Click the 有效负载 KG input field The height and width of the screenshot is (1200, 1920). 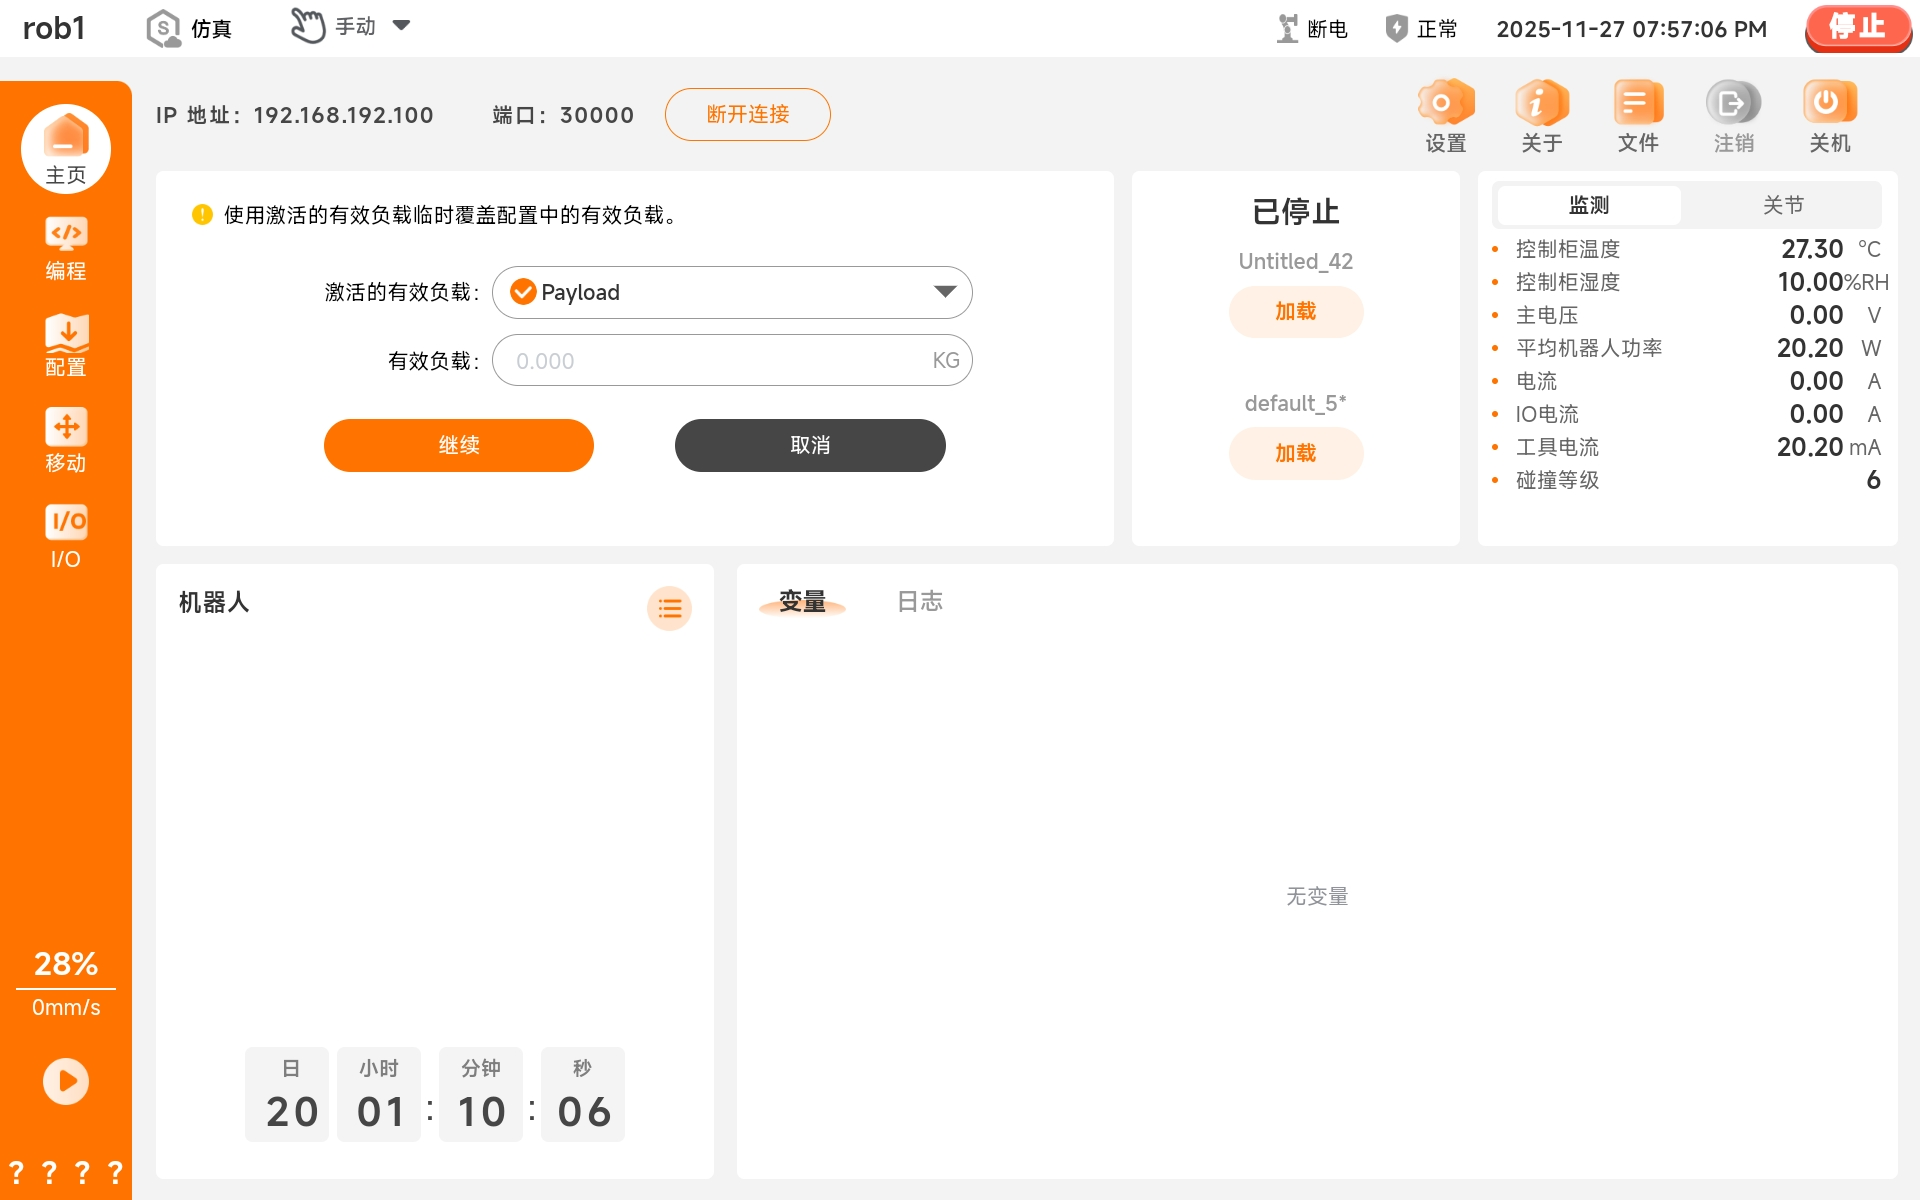pyautogui.click(x=720, y=361)
